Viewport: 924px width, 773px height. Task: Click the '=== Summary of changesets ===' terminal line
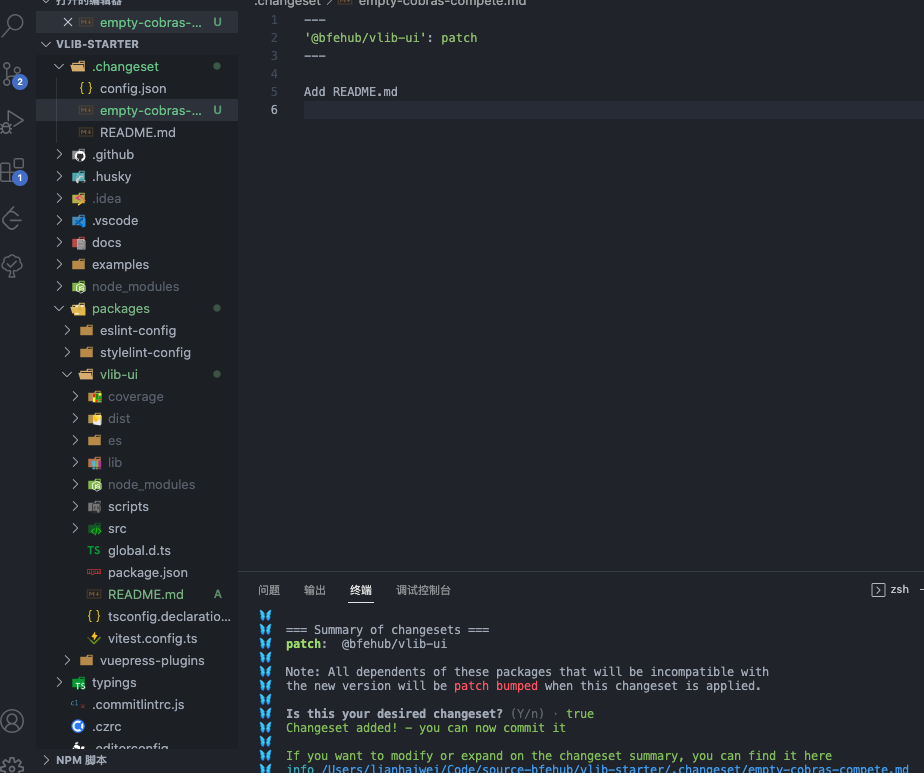pyautogui.click(x=387, y=630)
